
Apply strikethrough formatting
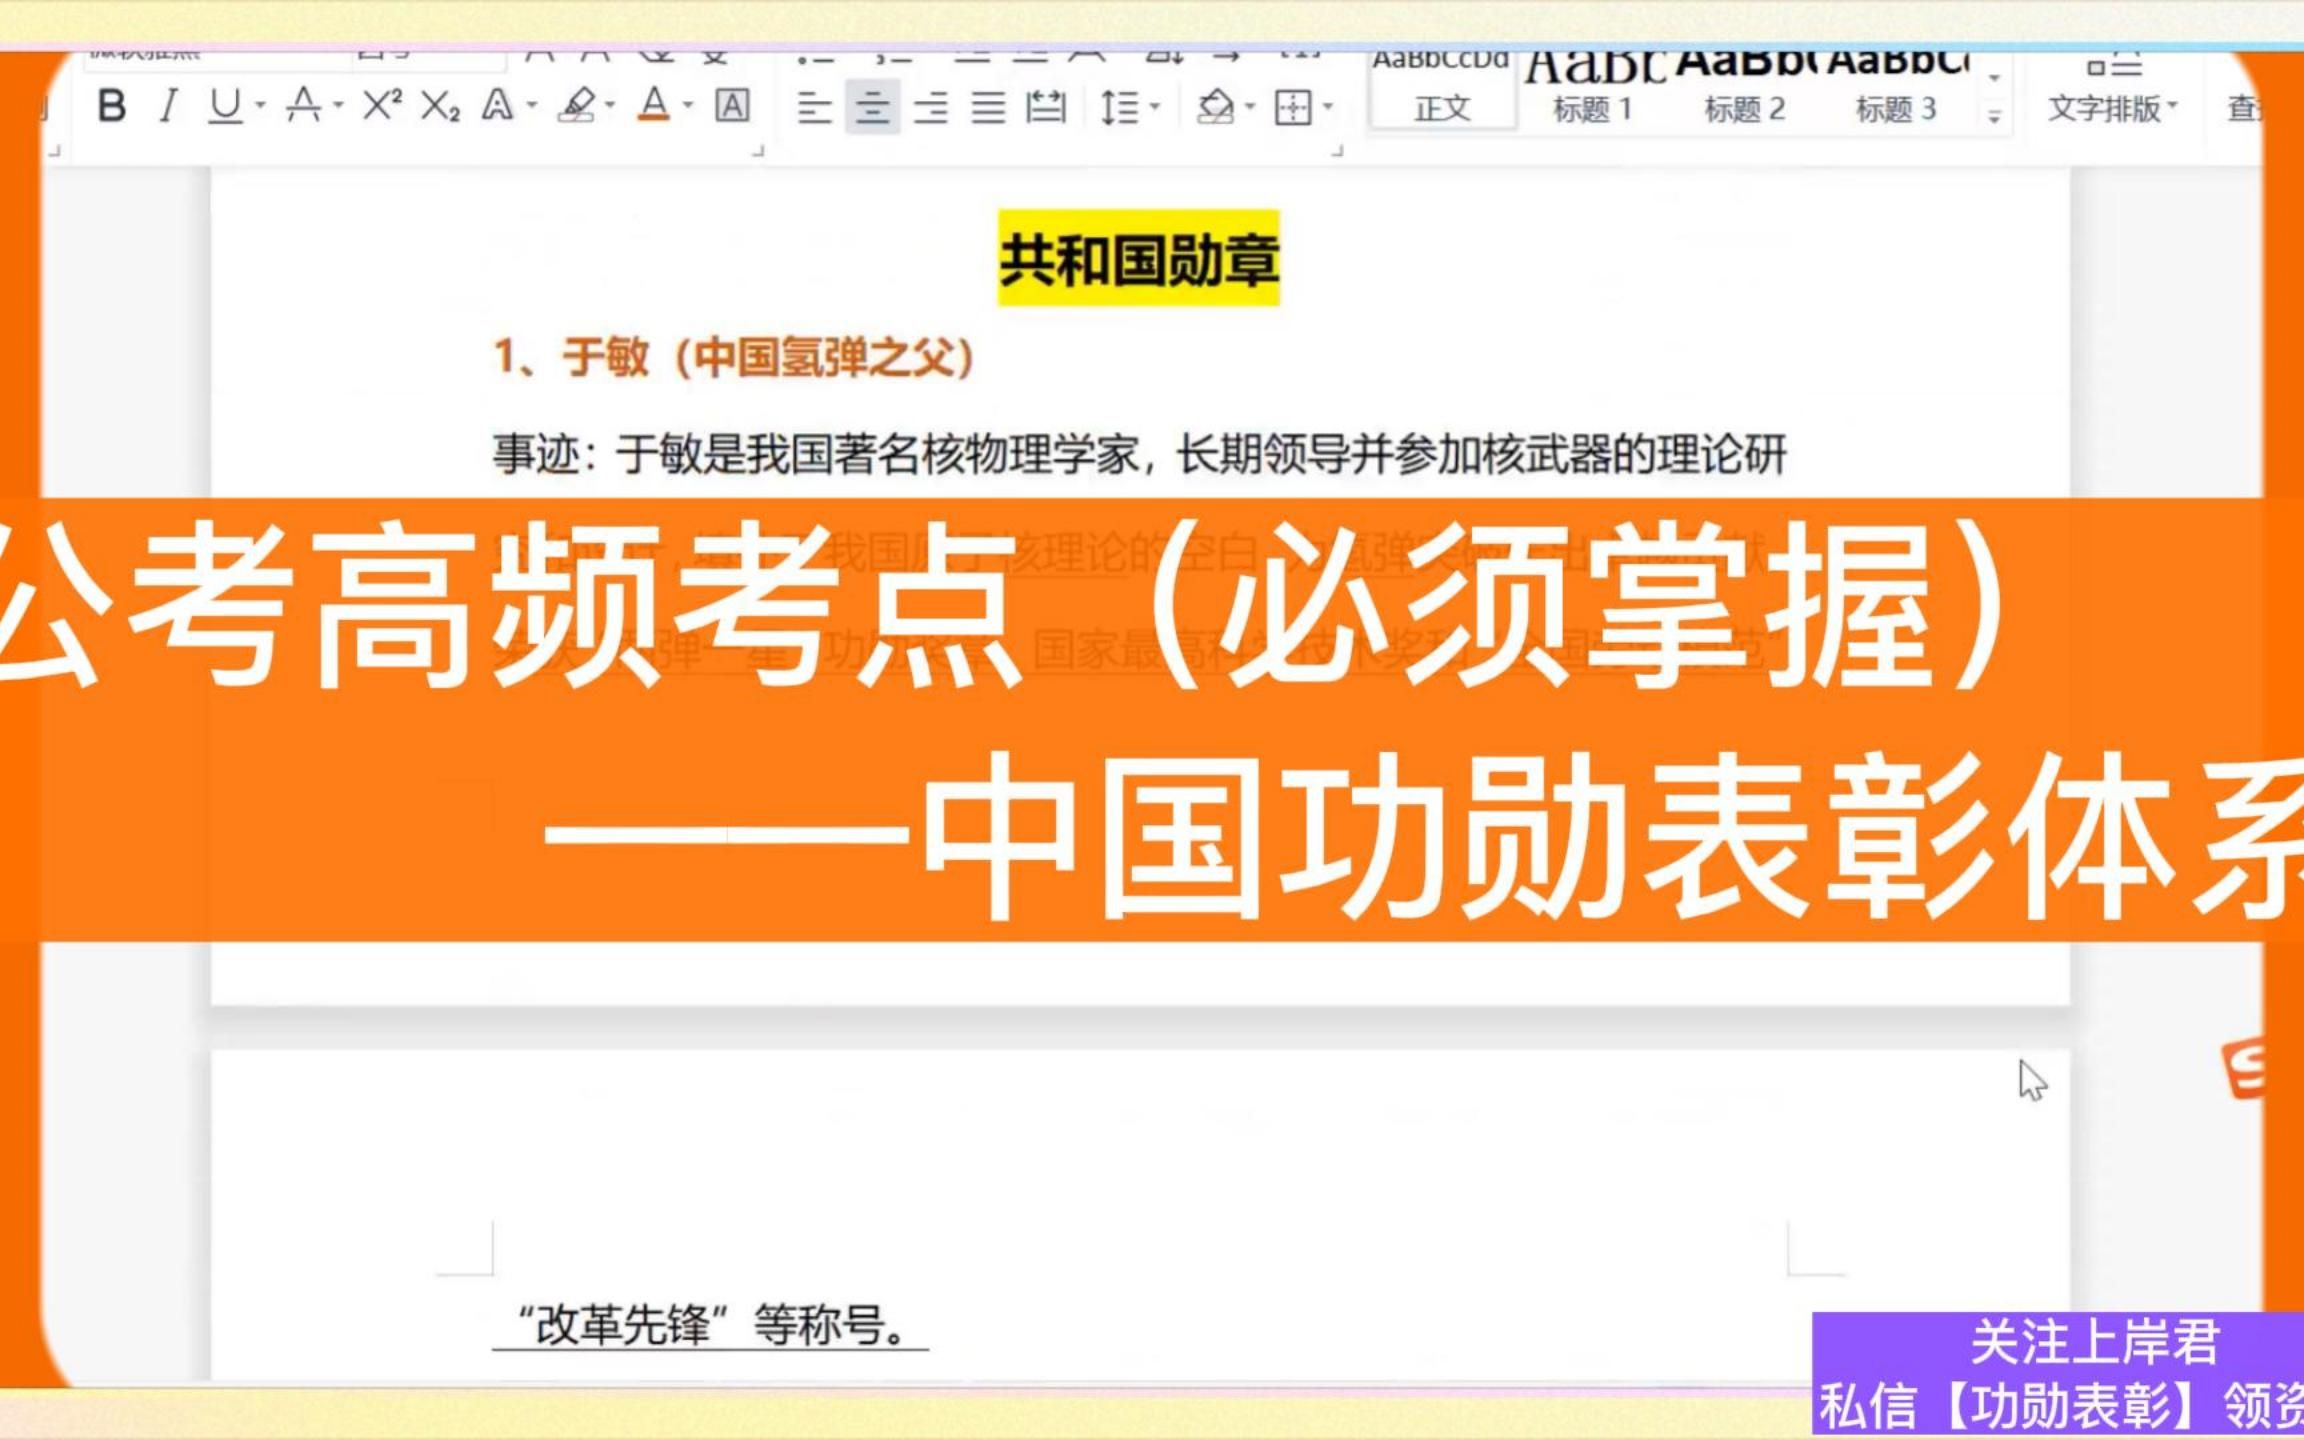click(x=304, y=105)
